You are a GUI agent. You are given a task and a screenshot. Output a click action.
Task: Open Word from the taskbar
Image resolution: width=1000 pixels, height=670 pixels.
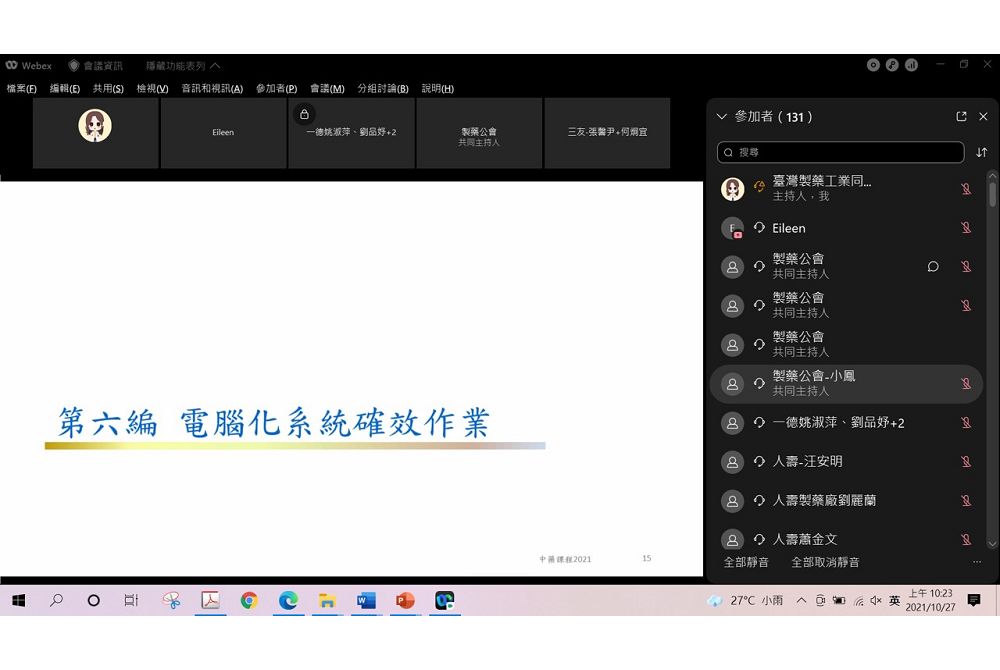pyautogui.click(x=366, y=600)
